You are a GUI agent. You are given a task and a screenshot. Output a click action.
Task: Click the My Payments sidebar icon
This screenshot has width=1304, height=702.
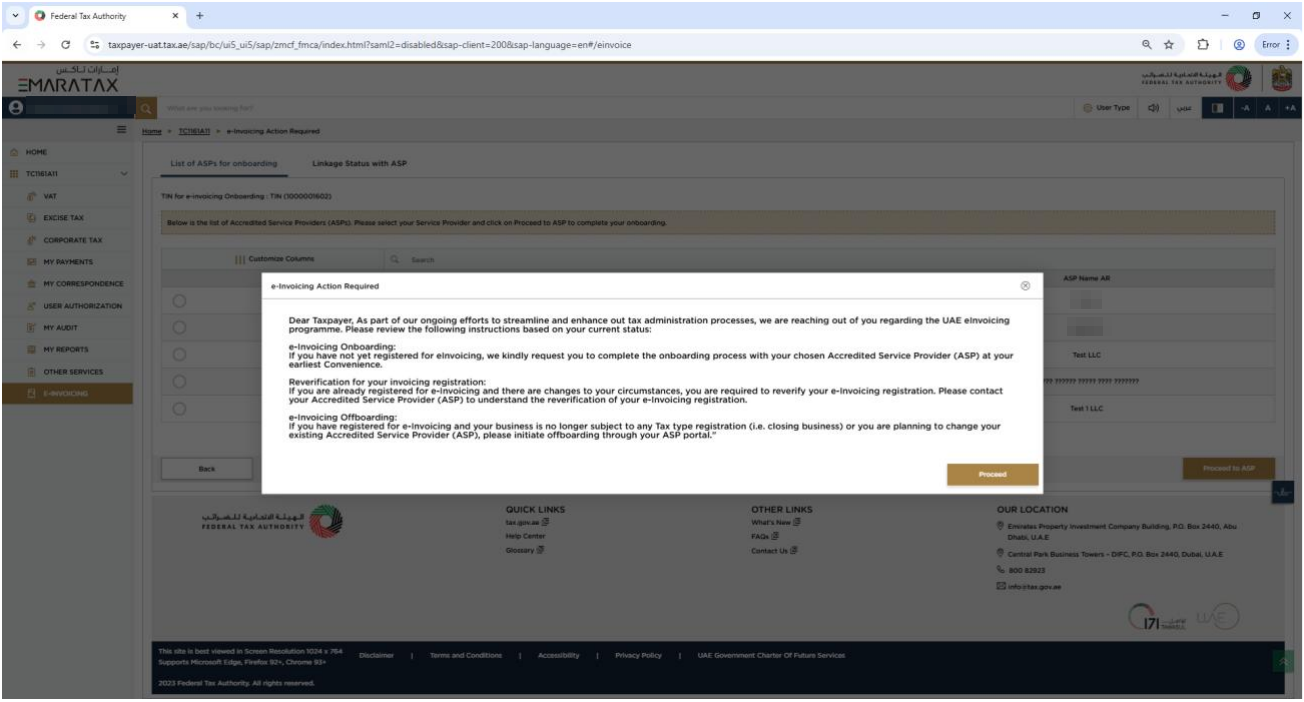pos(32,263)
